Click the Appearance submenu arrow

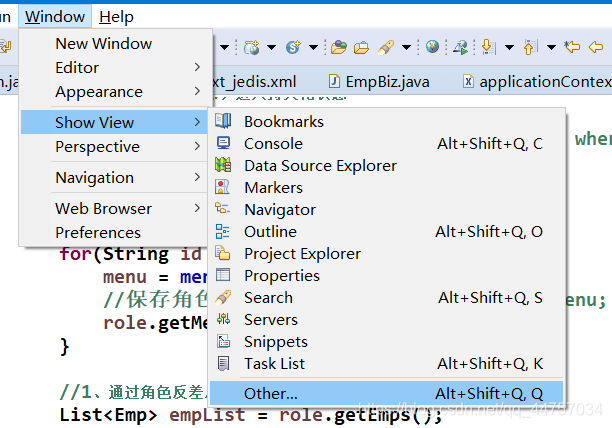tap(197, 91)
